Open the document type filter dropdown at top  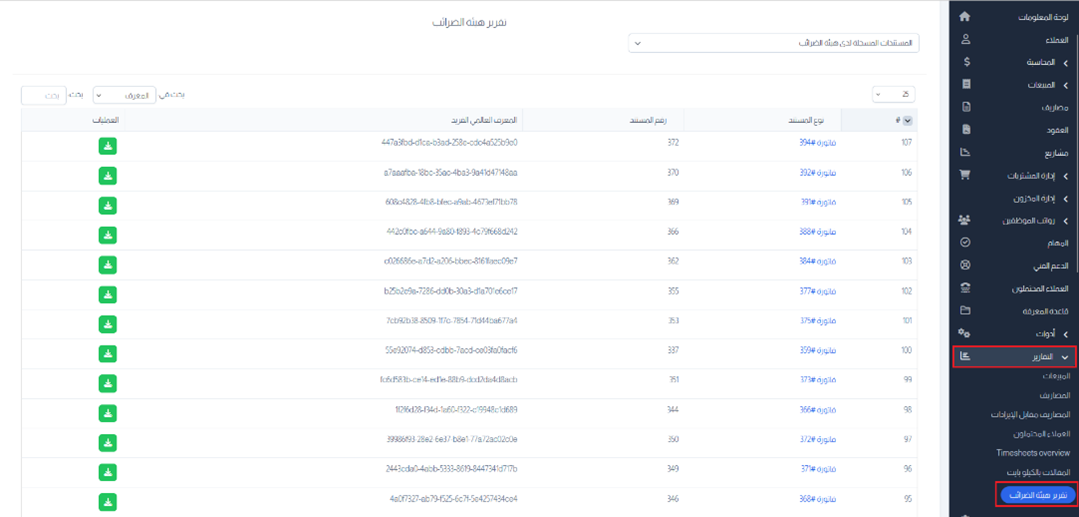point(773,44)
